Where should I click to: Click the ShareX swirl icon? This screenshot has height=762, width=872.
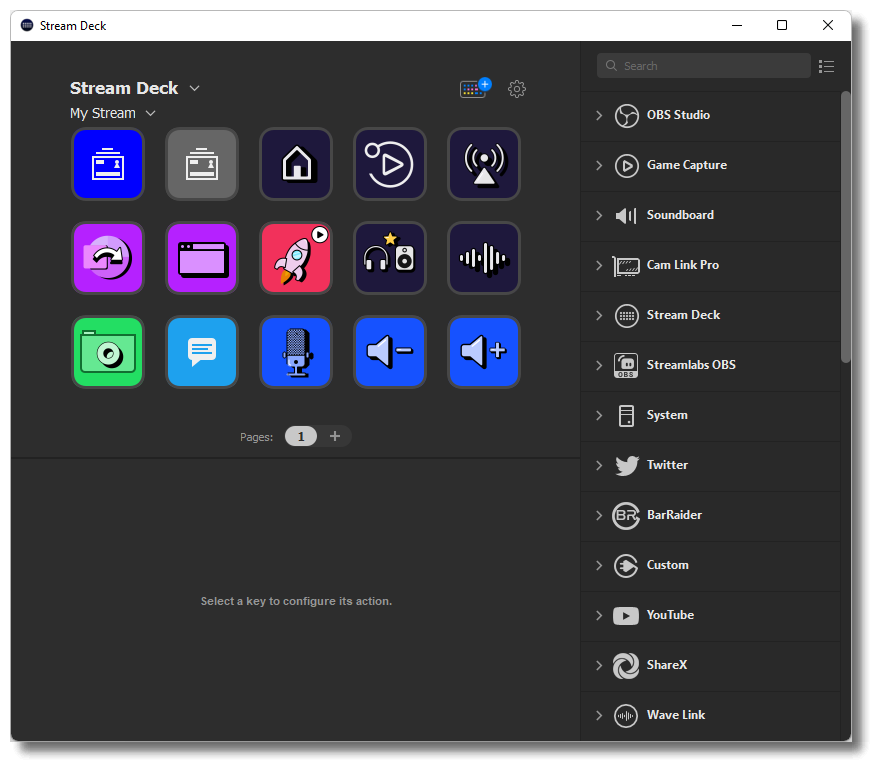point(626,666)
